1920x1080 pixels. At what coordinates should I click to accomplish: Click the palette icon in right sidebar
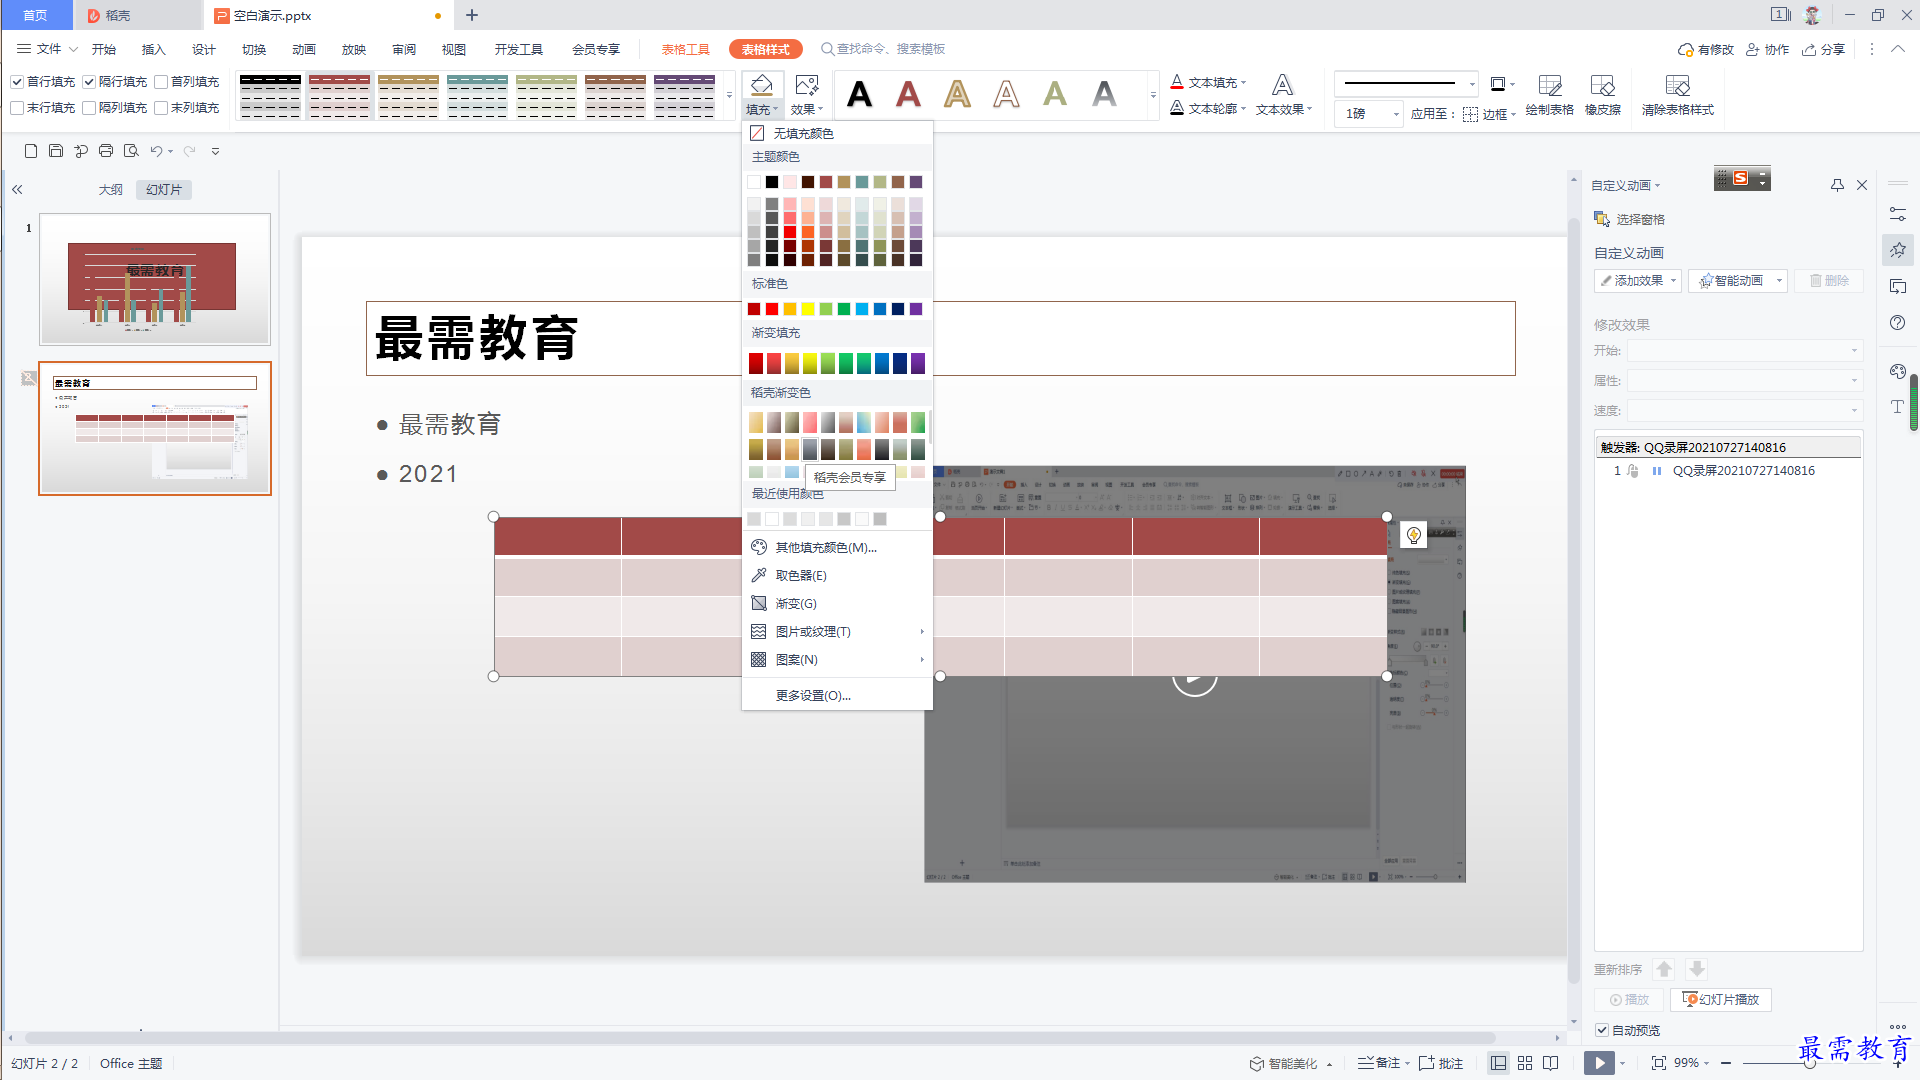pyautogui.click(x=1898, y=371)
